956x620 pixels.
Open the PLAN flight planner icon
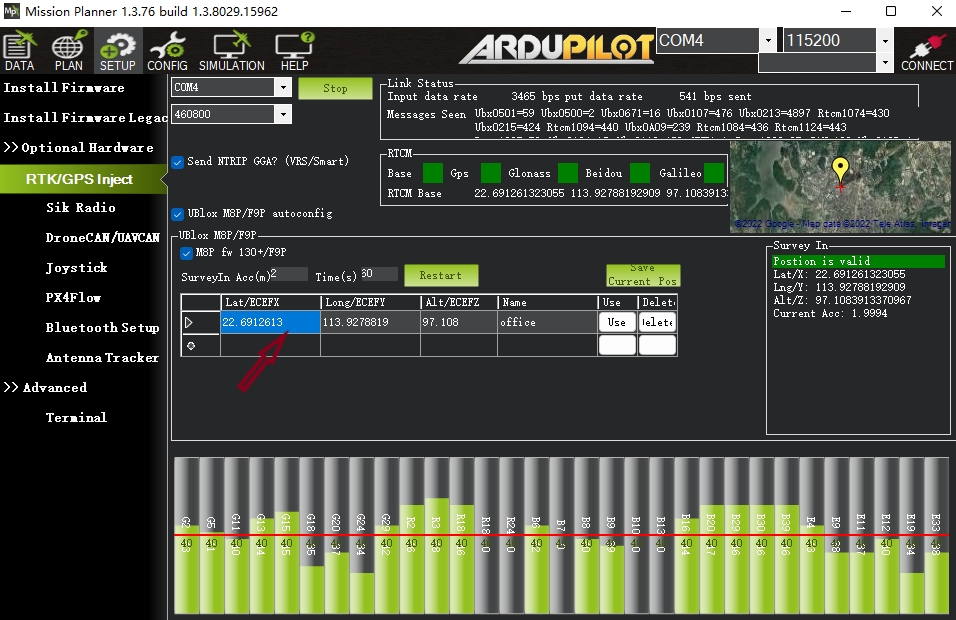pos(68,50)
